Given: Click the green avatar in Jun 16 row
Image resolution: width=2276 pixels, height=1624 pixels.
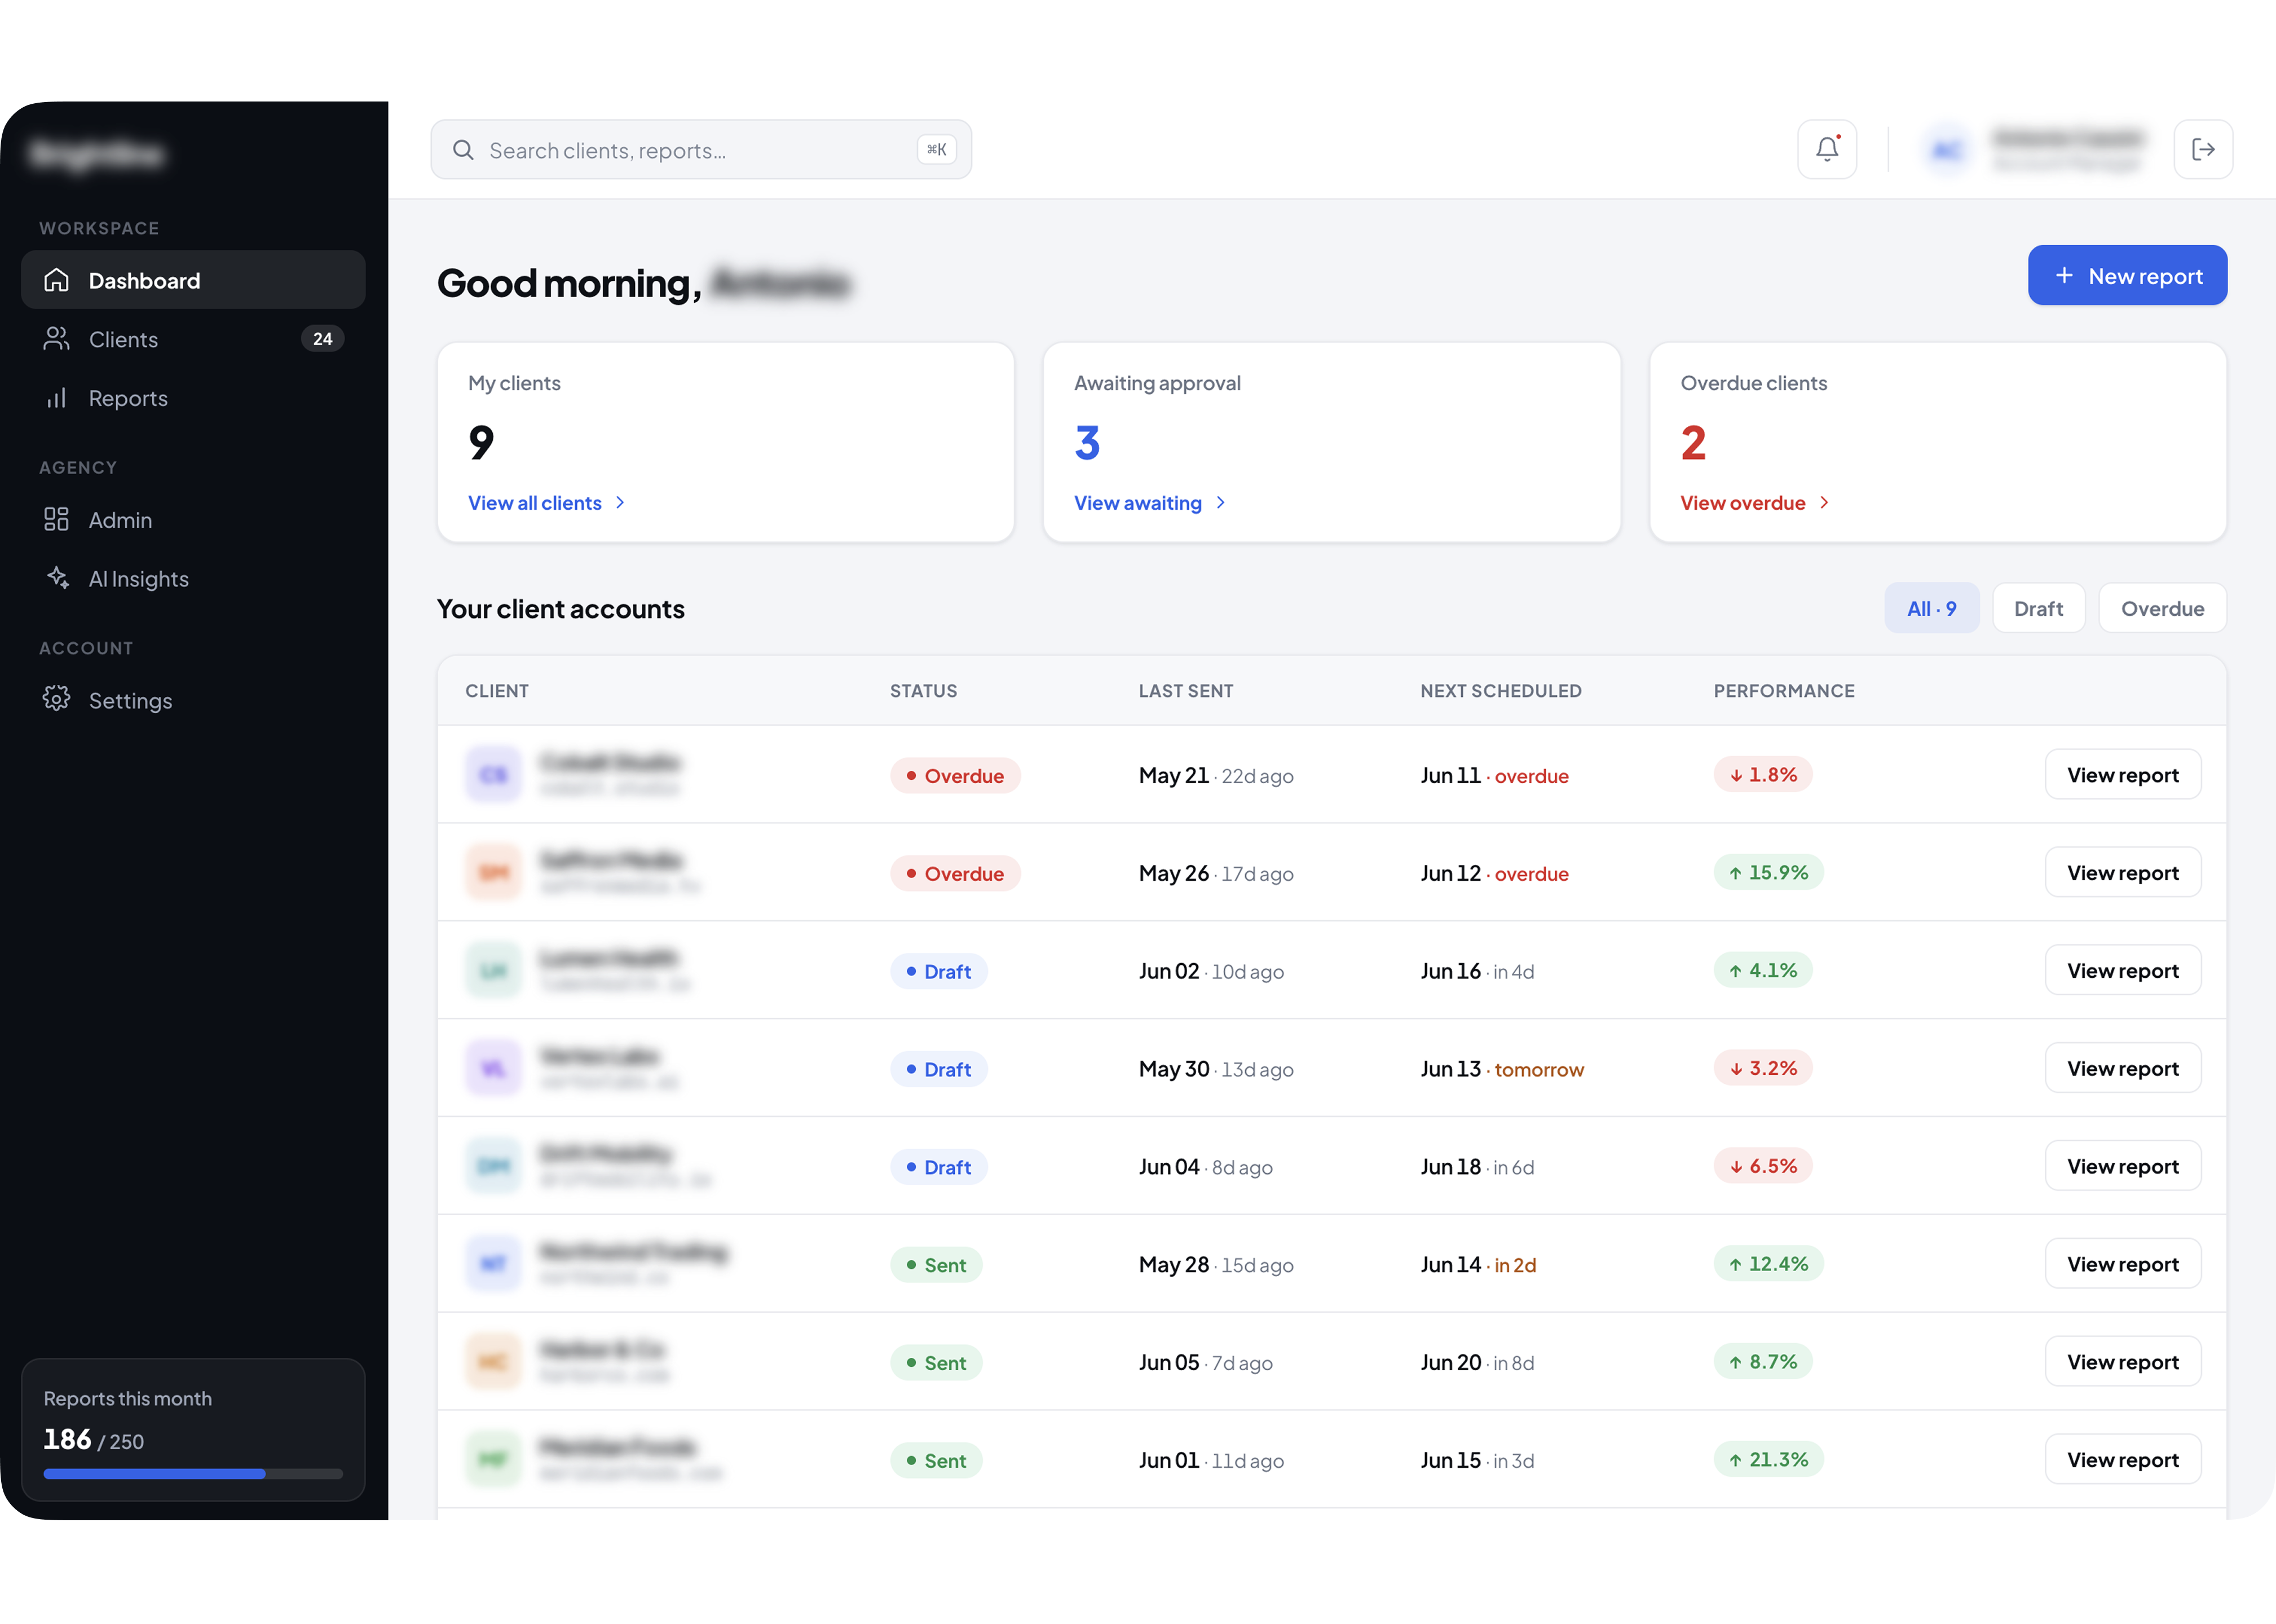Looking at the screenshot, I should tap(493, 971).
